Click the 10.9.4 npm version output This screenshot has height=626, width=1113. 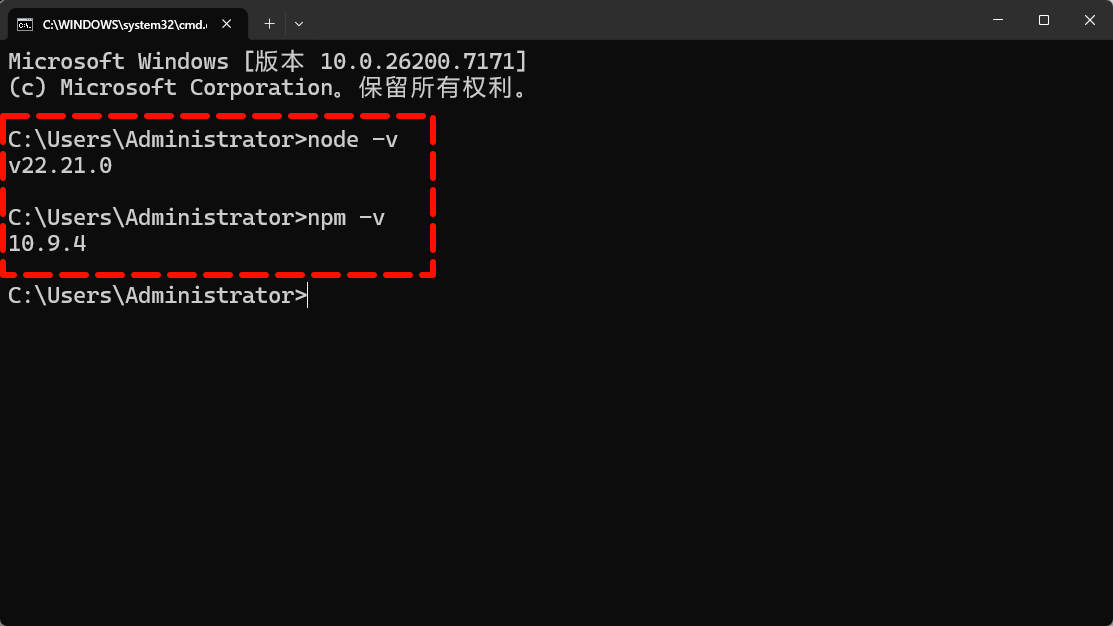coord(47,244)
